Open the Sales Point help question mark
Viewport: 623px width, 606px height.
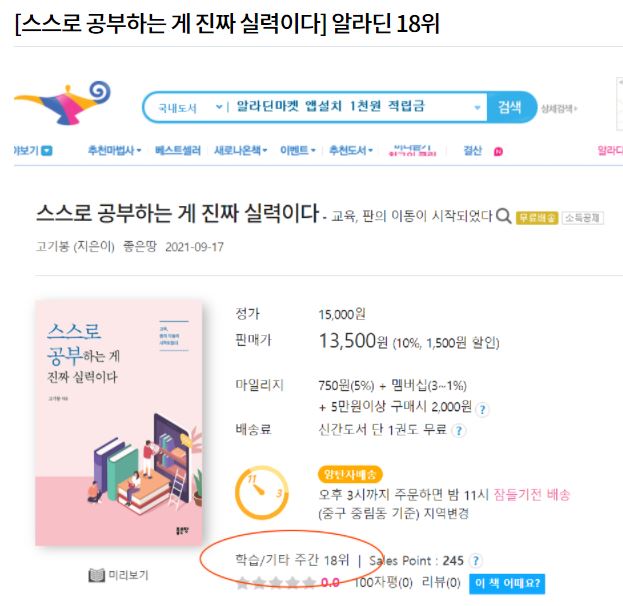(x=476, y=561)
